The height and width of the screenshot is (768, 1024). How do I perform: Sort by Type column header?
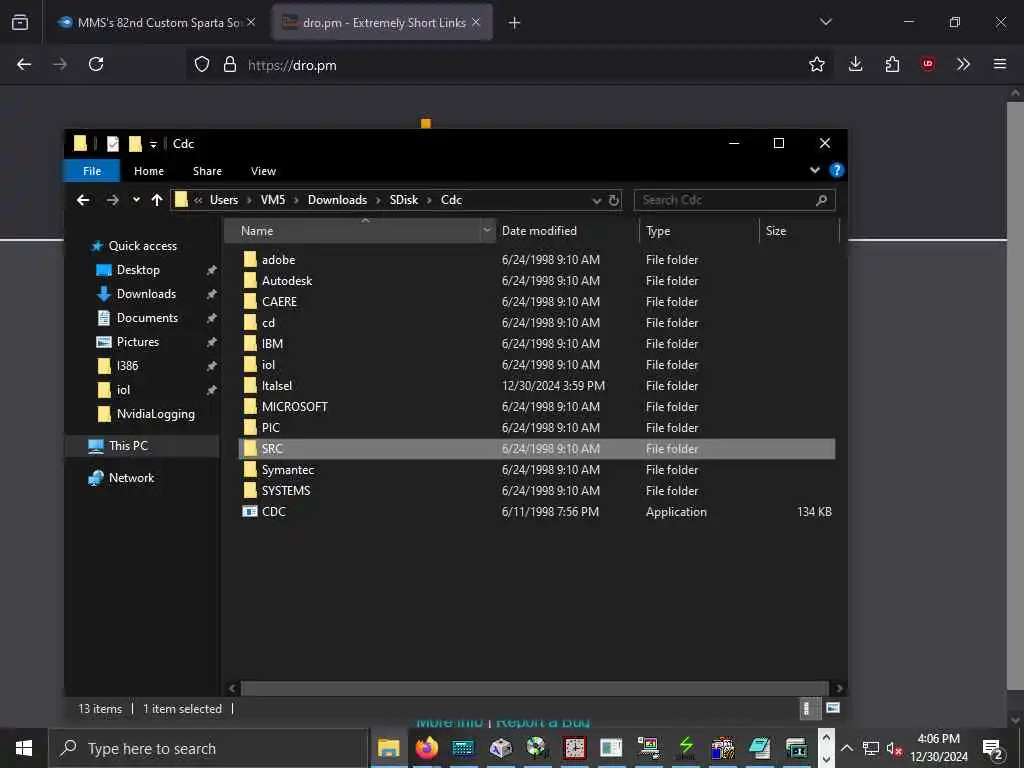(x=699, y=231)
